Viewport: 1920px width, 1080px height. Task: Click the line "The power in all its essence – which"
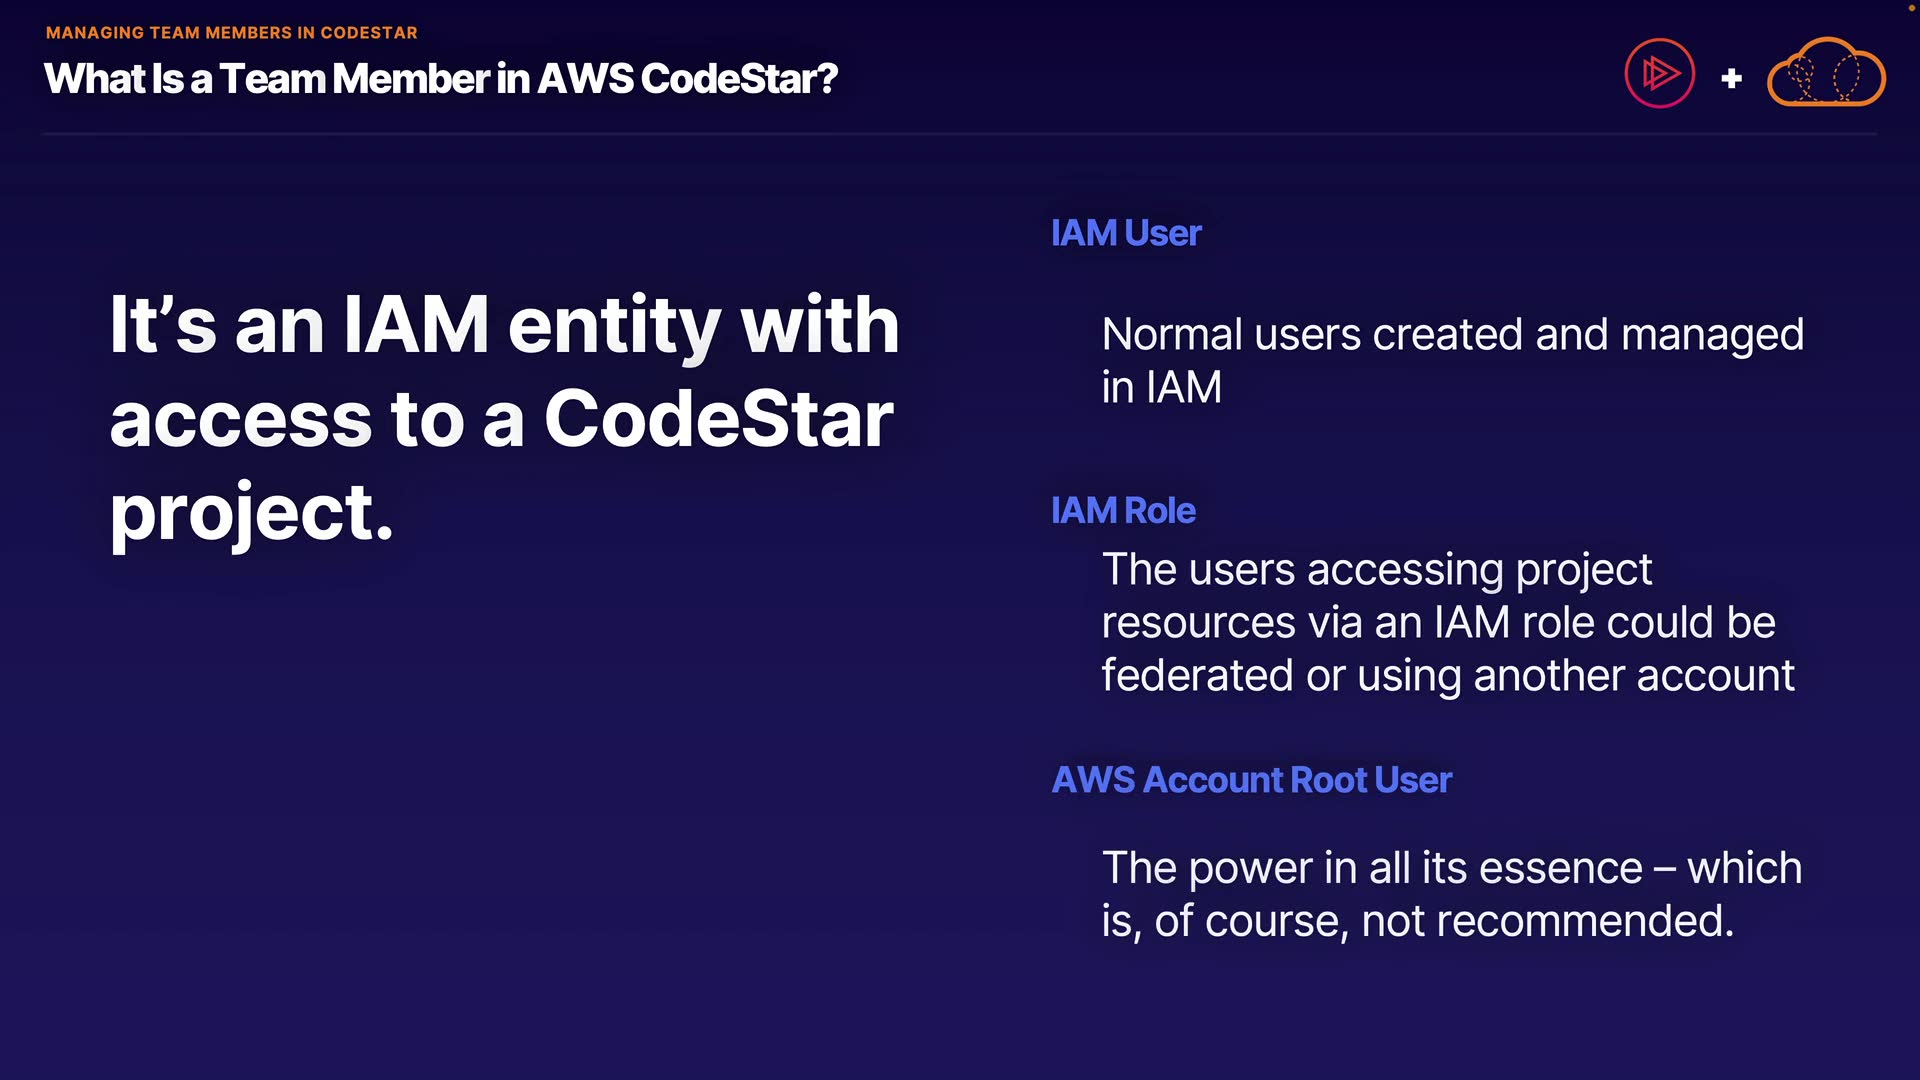tap(1451, 868)
